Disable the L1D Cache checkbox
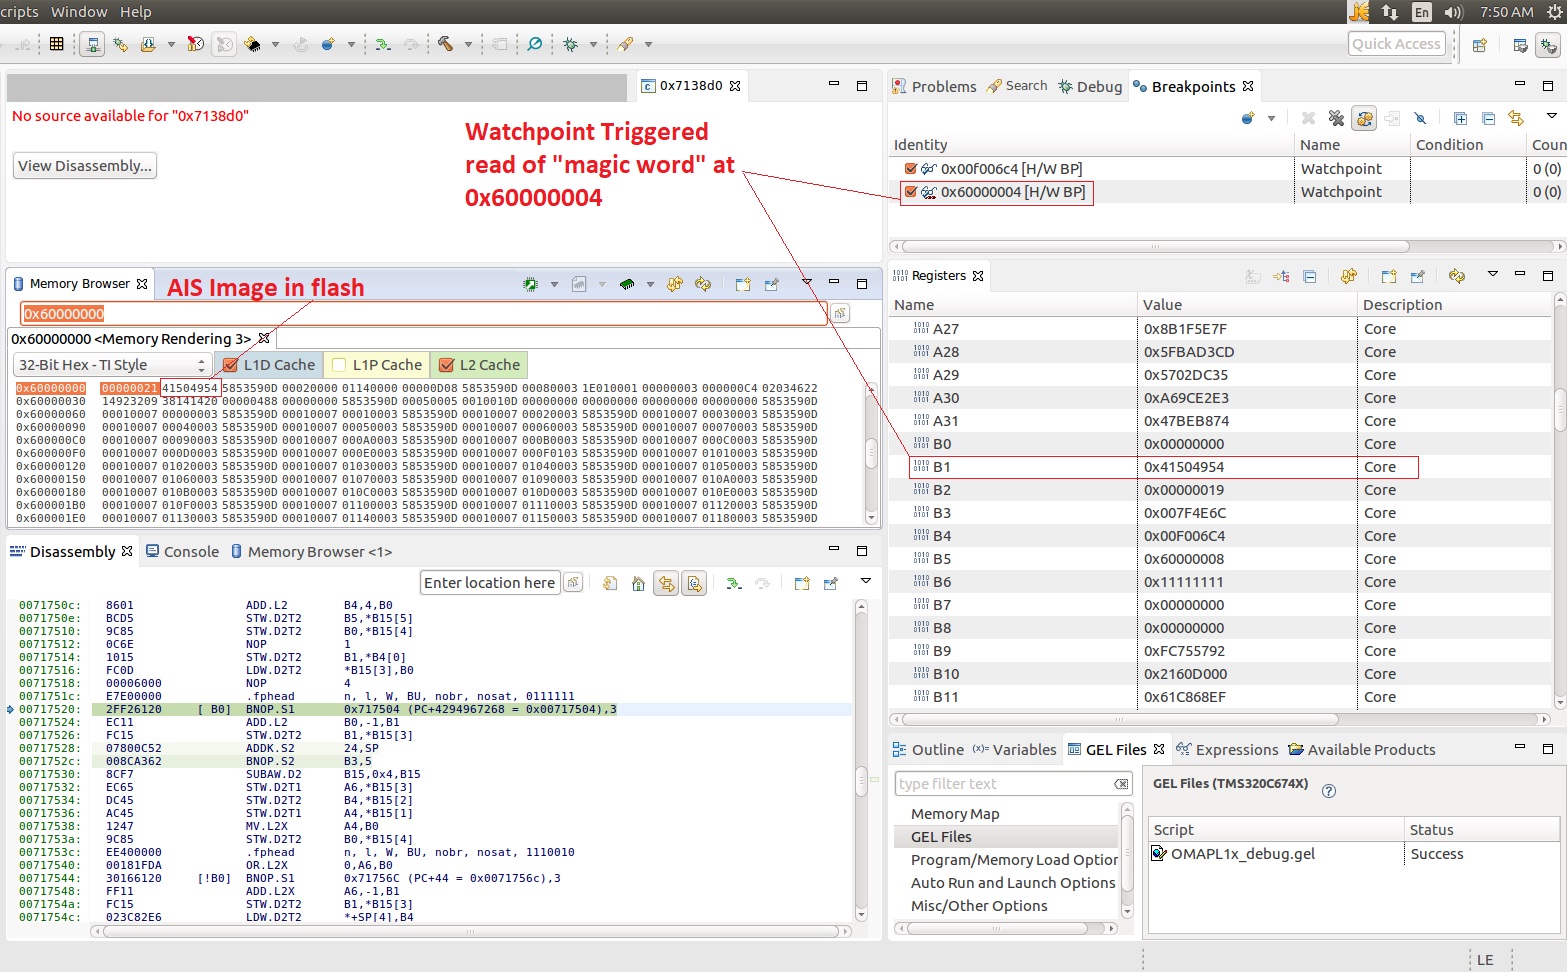1567x972 pixels. coord(231,365)
